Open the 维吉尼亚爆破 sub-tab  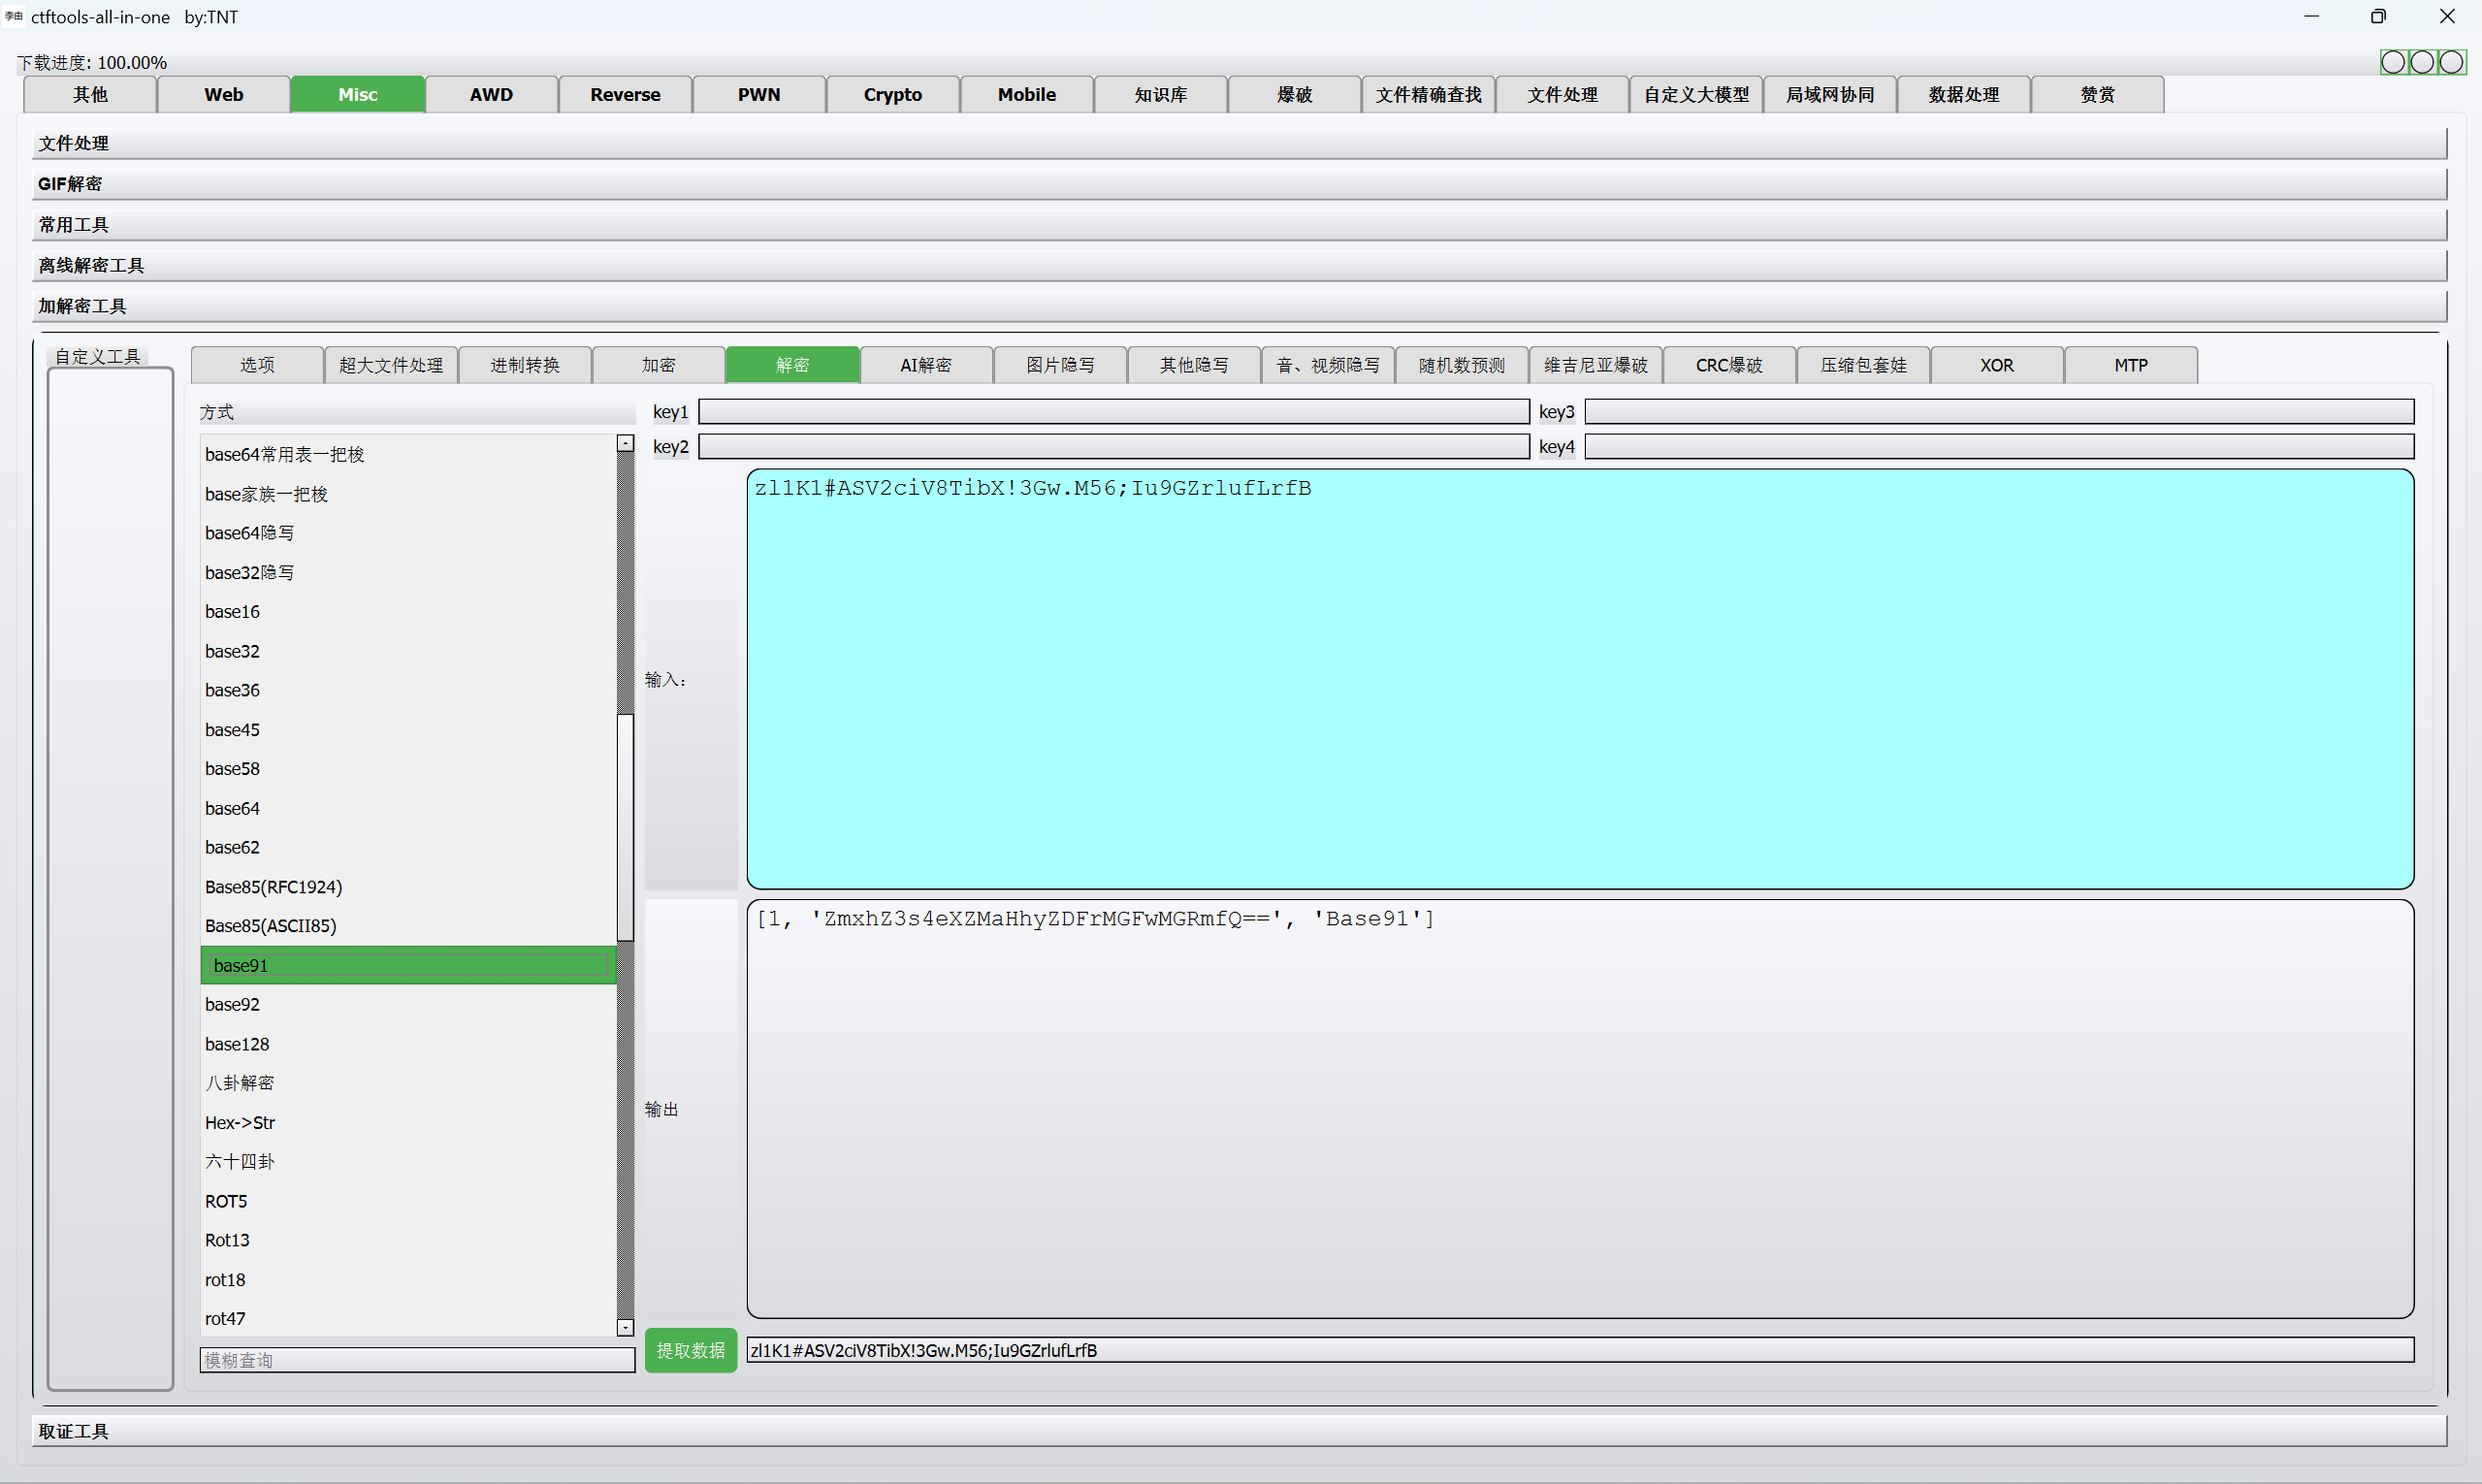point(1596,365)
